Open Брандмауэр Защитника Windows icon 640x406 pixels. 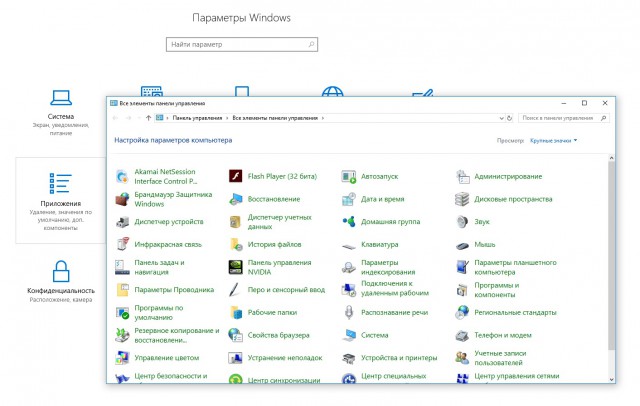click(x=122, y=199)
